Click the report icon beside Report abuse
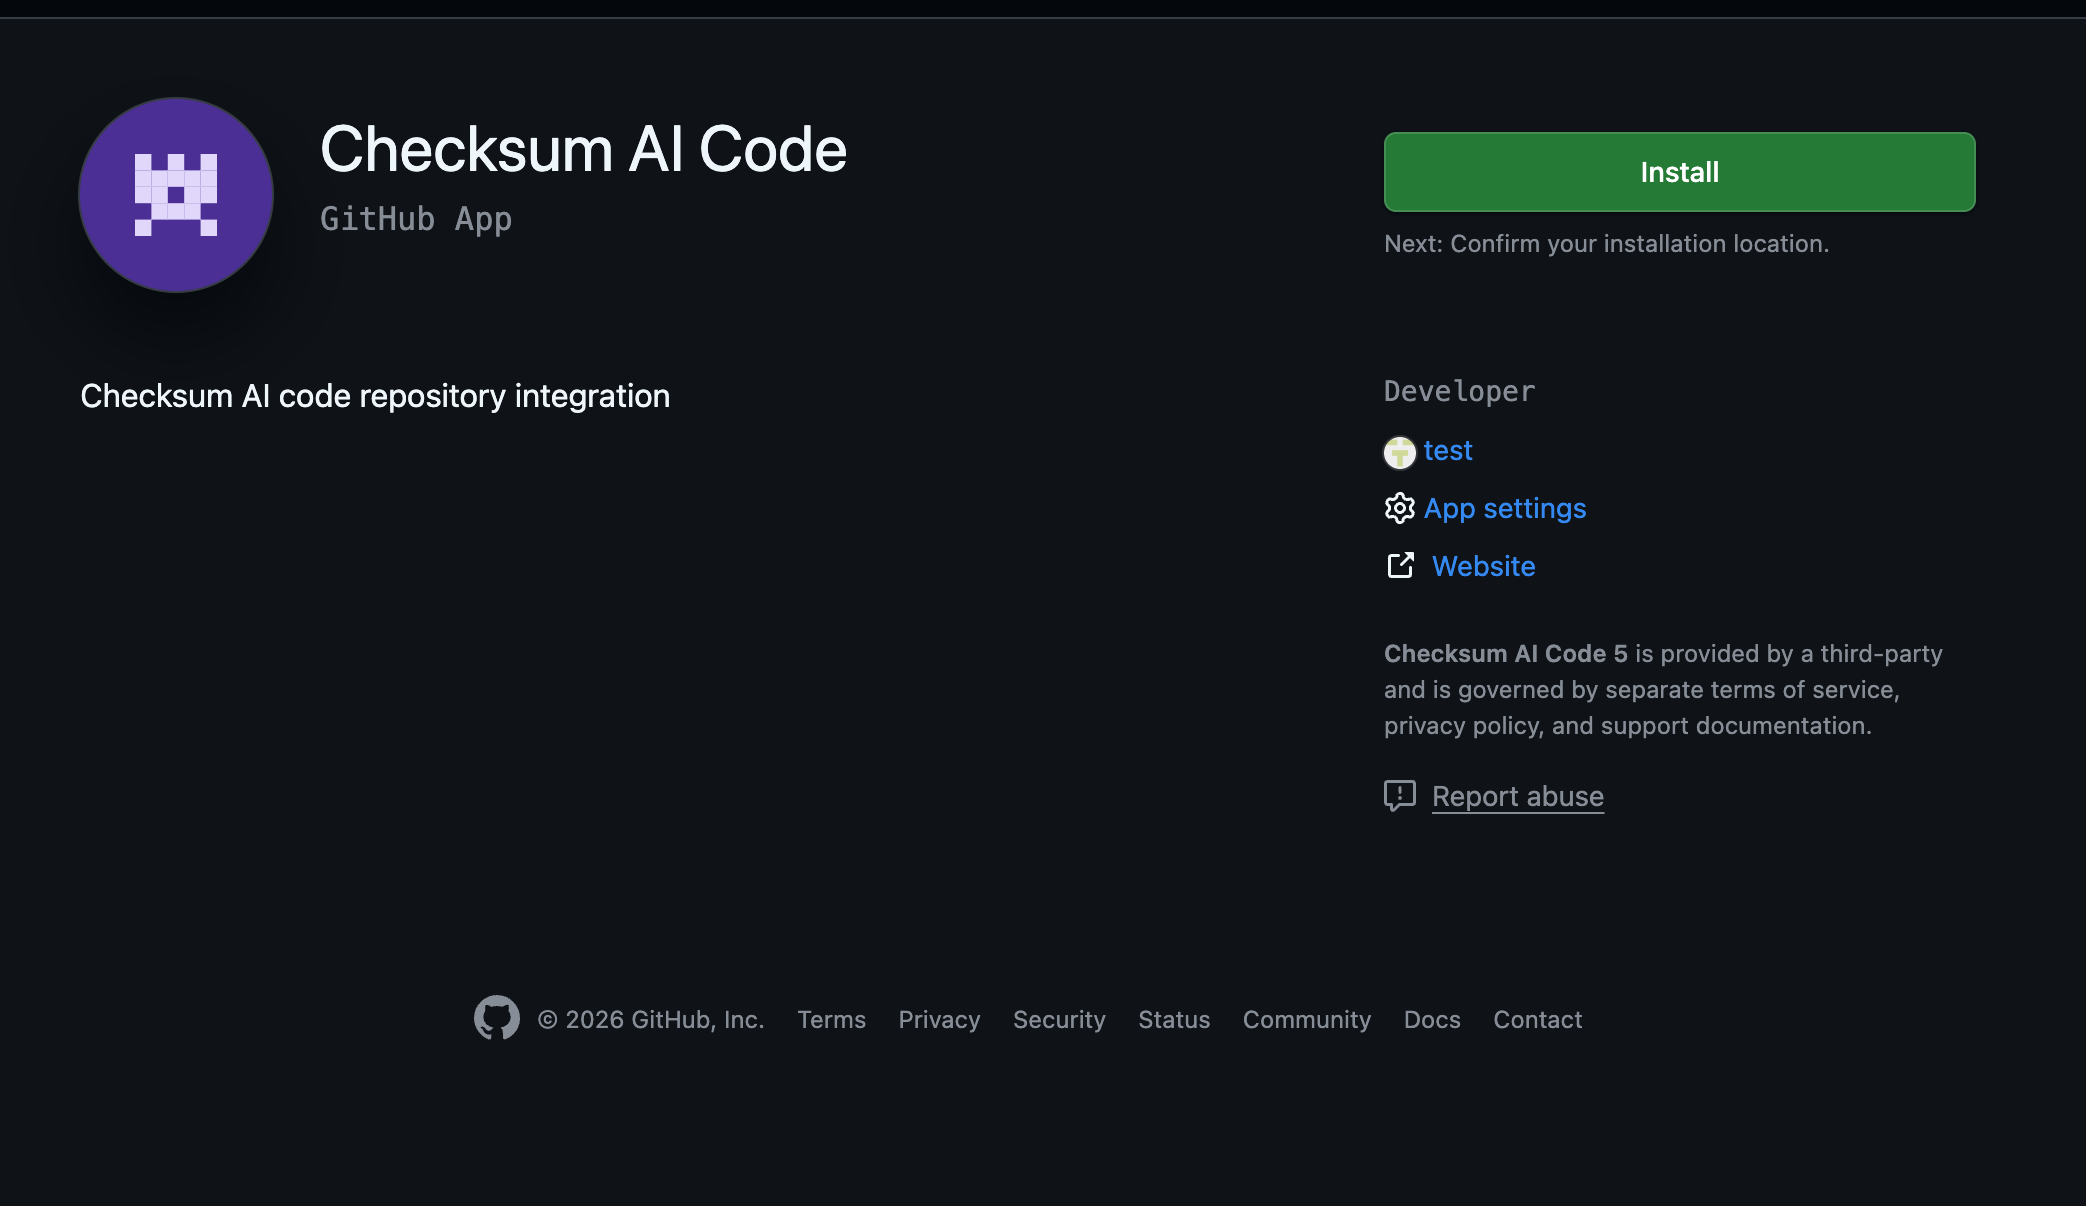The height and width of the screenshot is (1206, 2086). pyautogui.click(x=1399, y=796)
